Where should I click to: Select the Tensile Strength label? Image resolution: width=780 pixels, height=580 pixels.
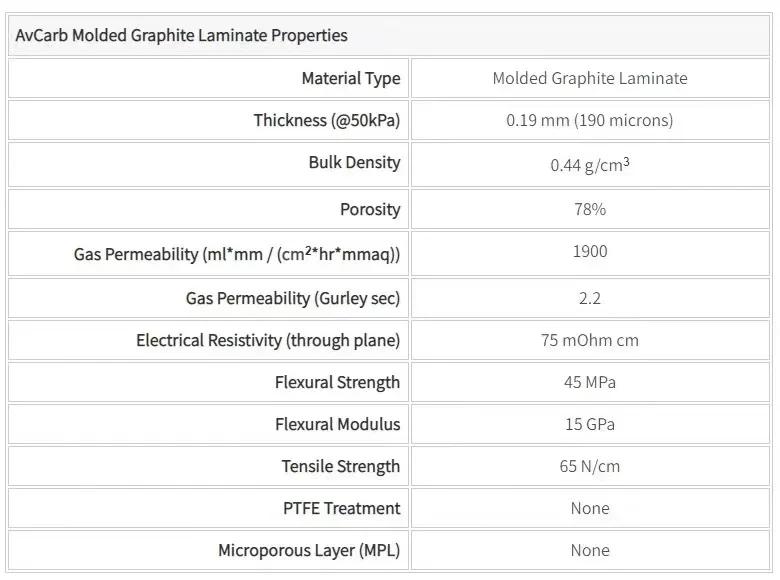pos(340,466)
